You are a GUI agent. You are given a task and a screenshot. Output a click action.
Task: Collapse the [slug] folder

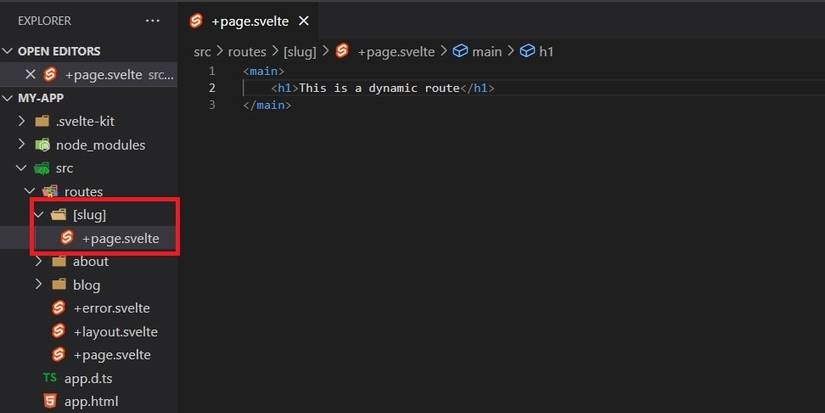point(39,215)
